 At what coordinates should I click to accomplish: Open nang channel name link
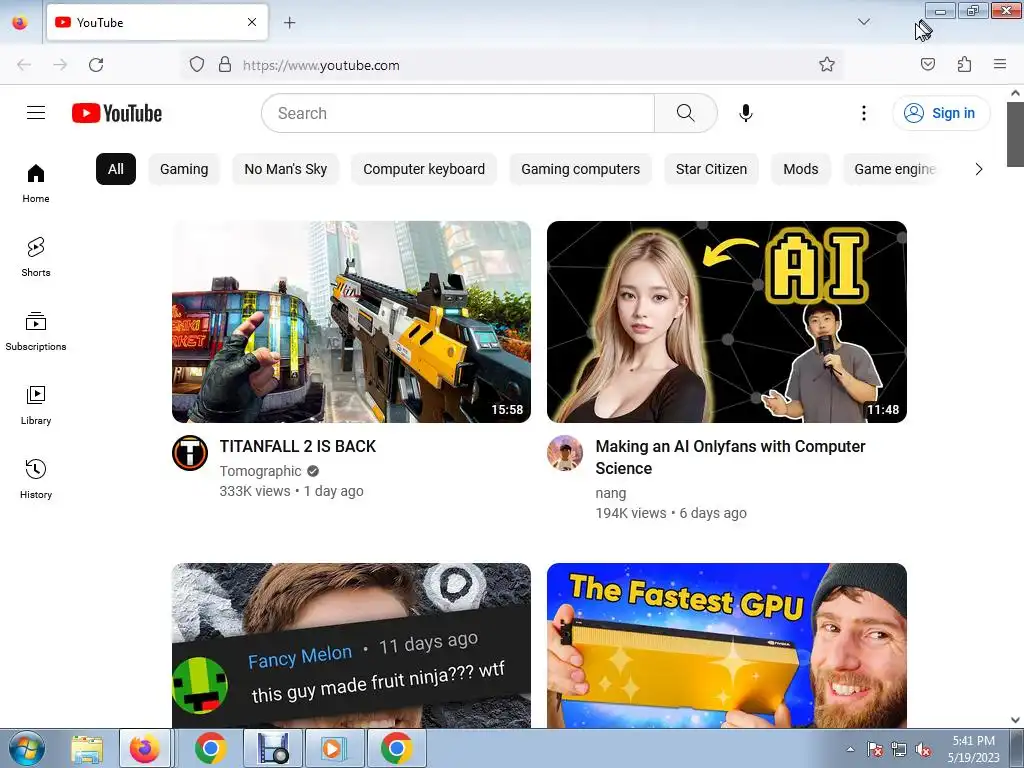[611, 493]
